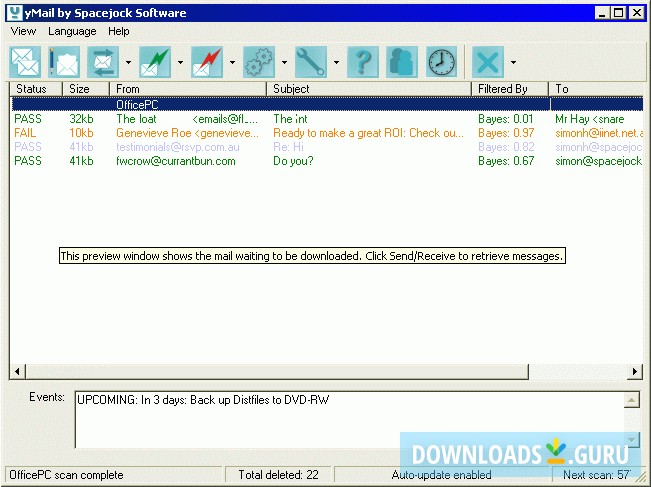Open the Language menu

72,31
